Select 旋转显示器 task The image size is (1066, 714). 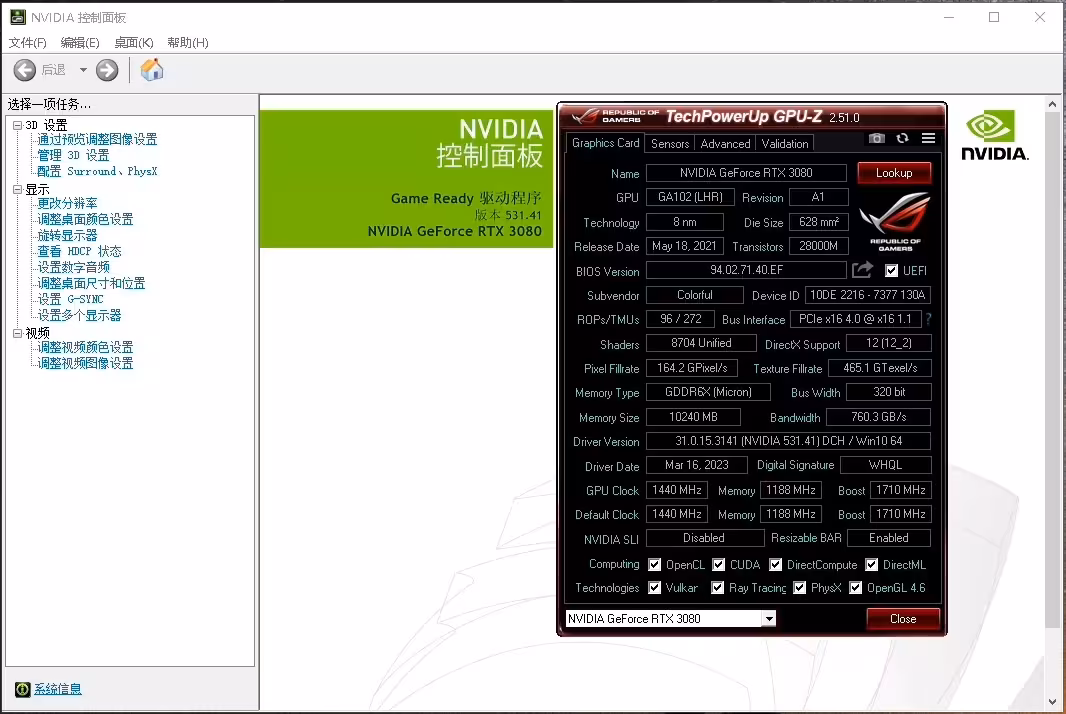tap(67, 235)
